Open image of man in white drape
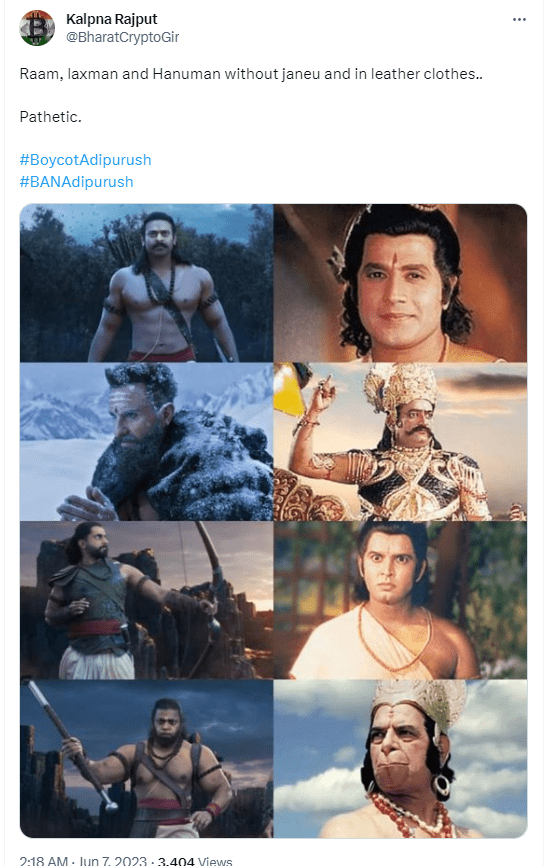This screenshot has width=552, height=866. tap(401, 600)
